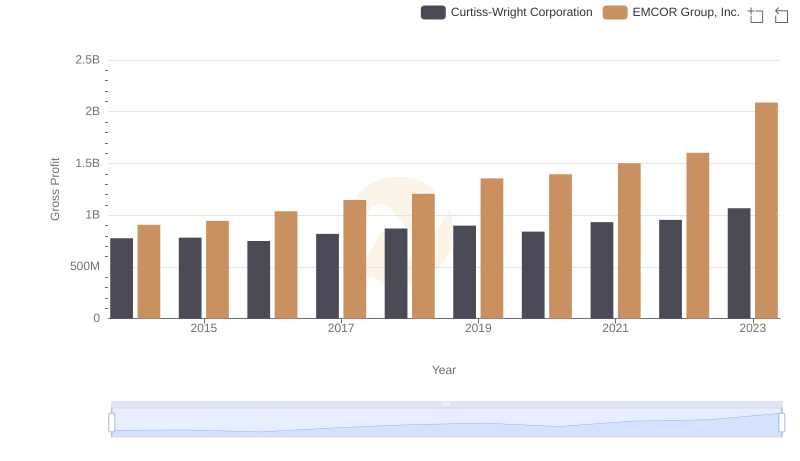
Task: Click the Curtiss-Wright Corporation legend label
Action: pos(521,12)
